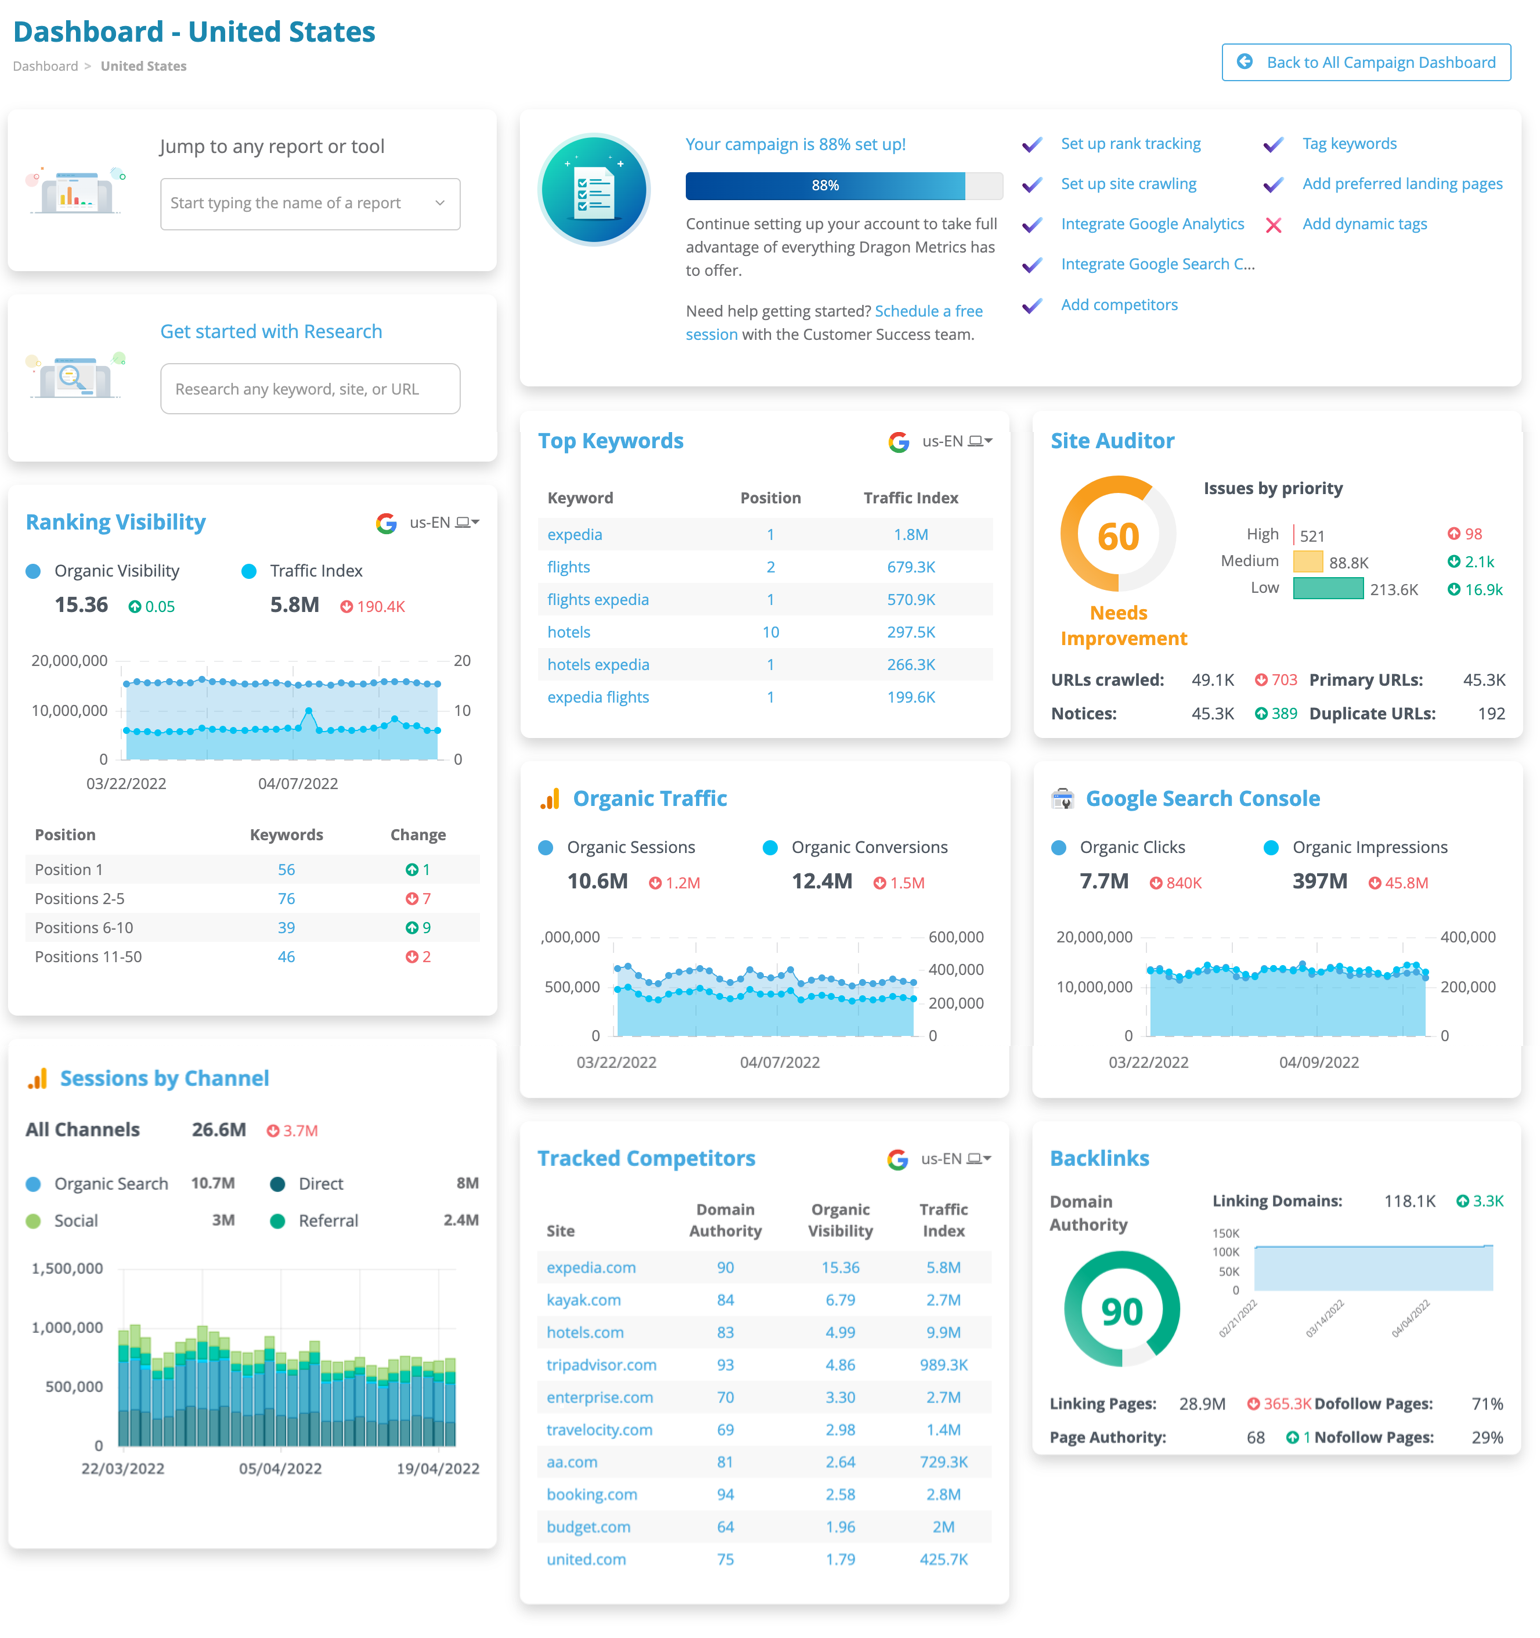Click Low priority green issues bar
This screenshot has width=1540, height=1638.
click(1328, 589)
